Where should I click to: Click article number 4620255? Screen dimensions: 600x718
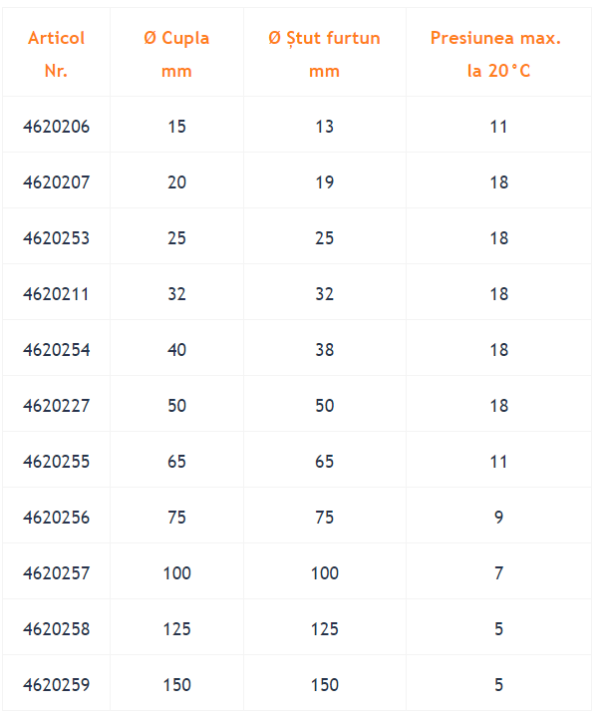coord(56,462)
